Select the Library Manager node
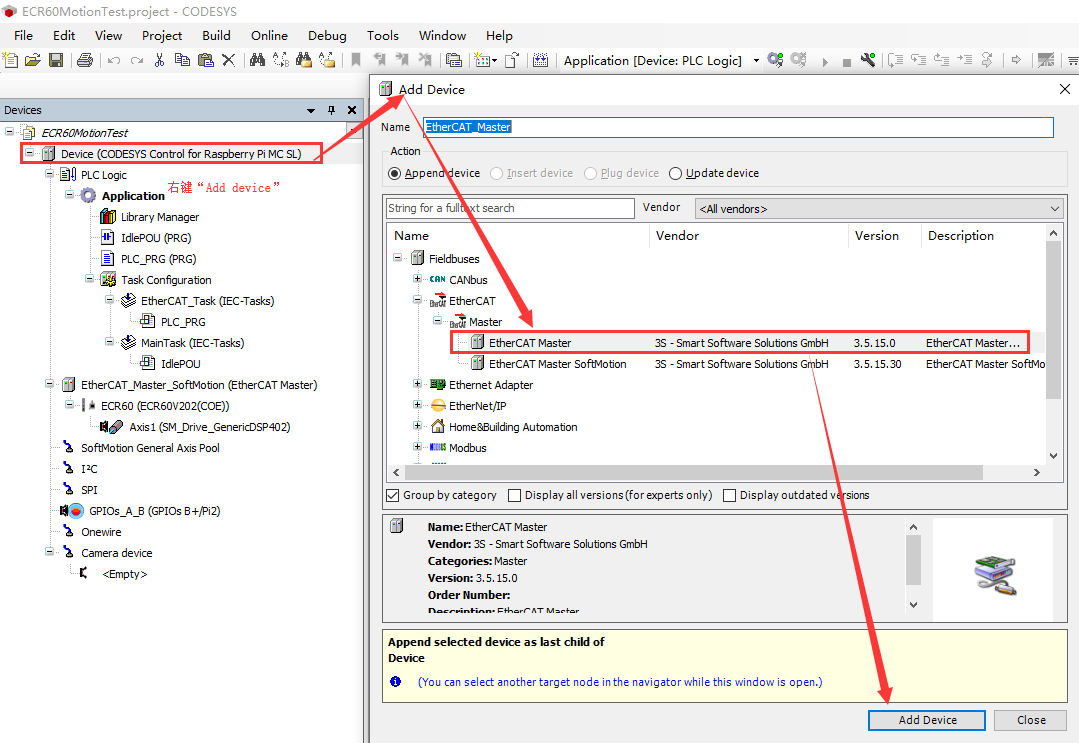 [160, 217]
